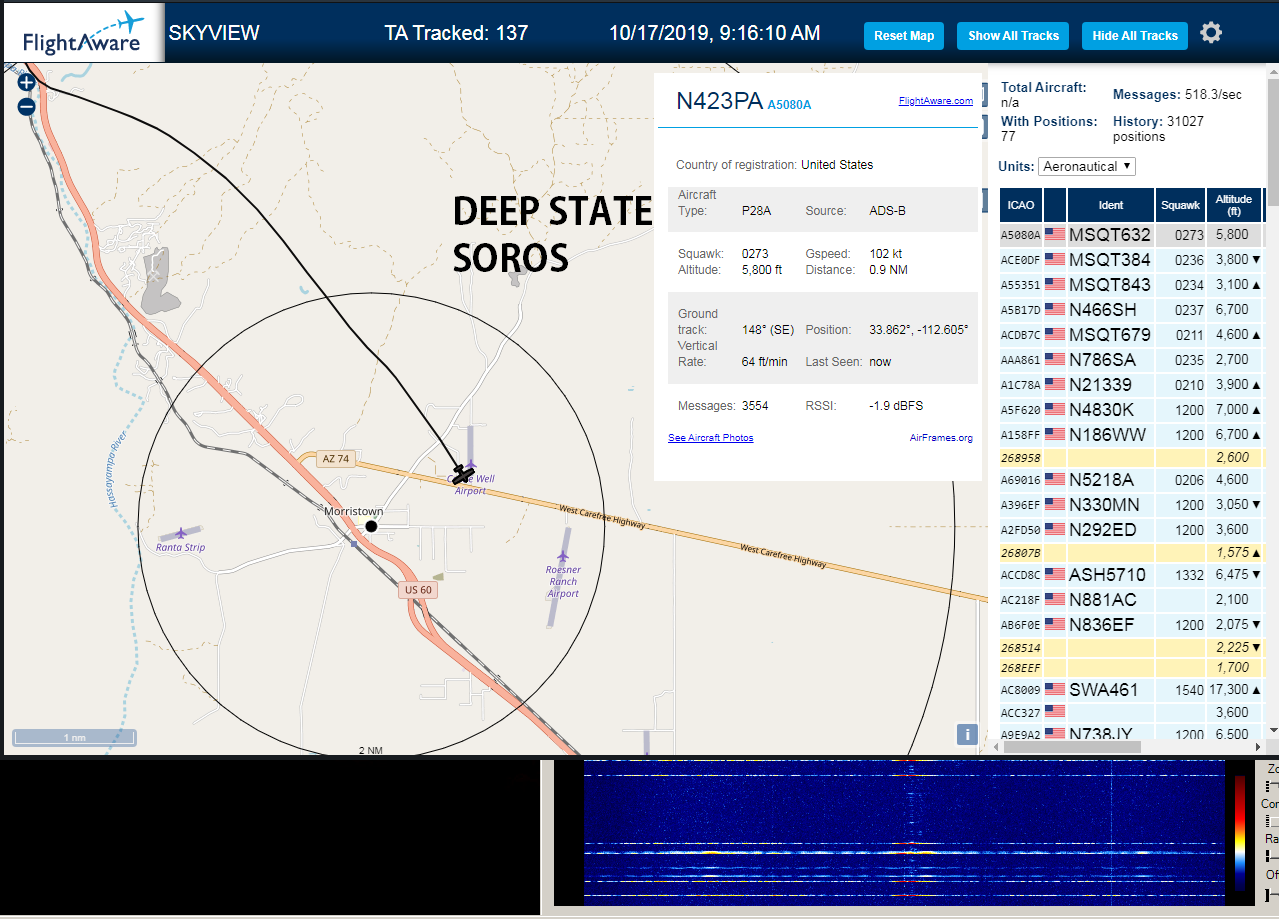Select the MSQT843 aircraft row
Screen dimensions: 1279x919
[1131, 285]
